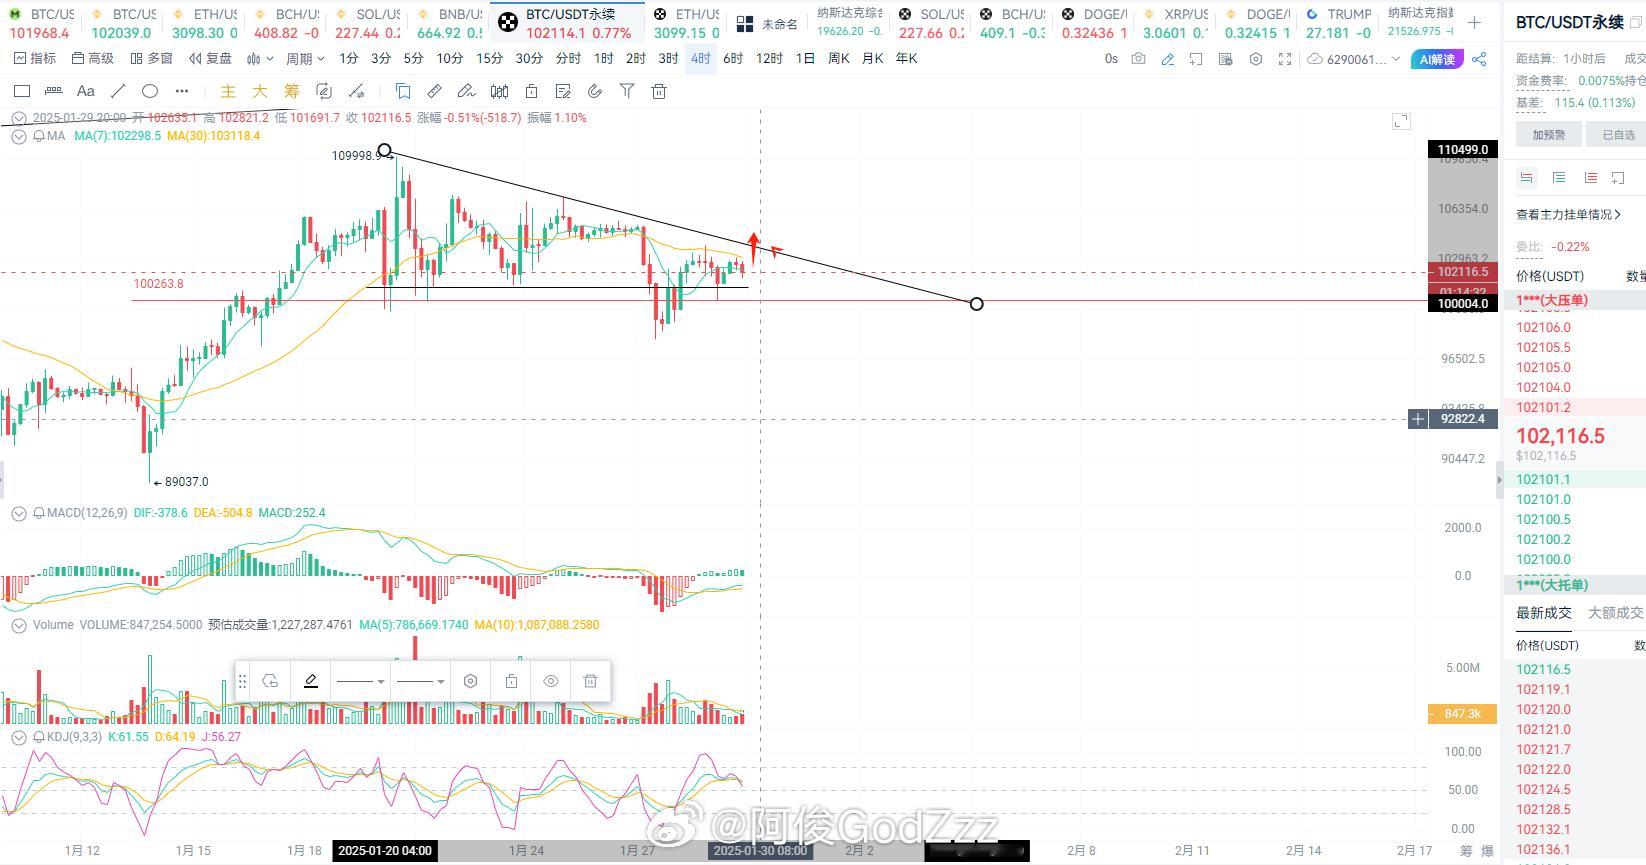
Task: Collapse the Volume indicator panel chevron
Action: click(x=18, y=625)
